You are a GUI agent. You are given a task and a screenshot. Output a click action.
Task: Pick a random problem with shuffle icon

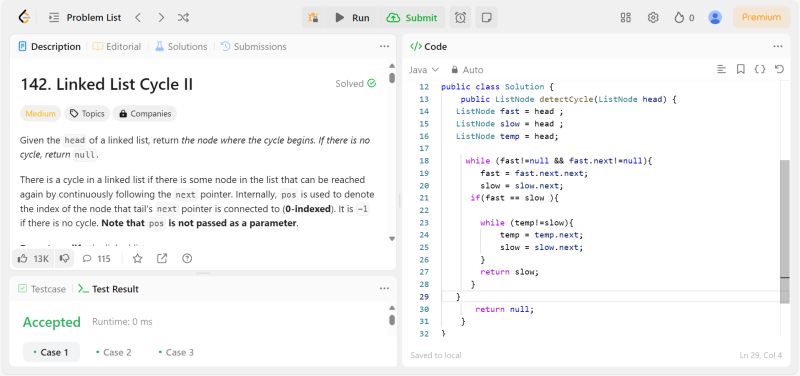(x=183, y=17)
